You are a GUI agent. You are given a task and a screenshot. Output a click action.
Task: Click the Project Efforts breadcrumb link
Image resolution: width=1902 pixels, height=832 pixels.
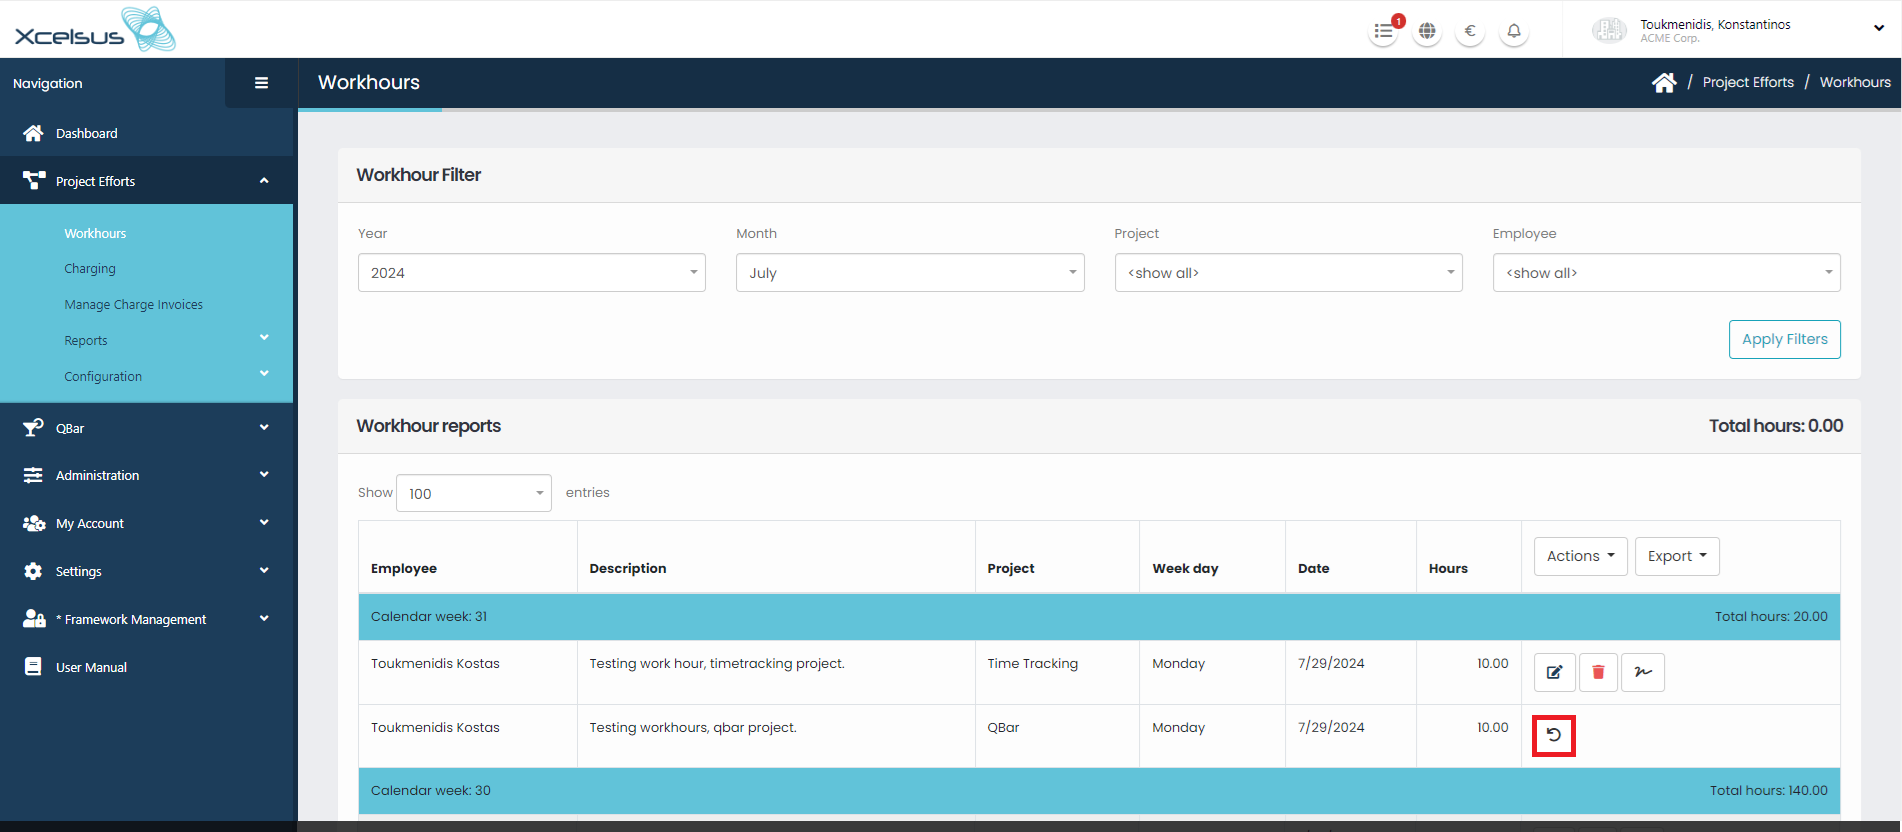[x=1748, y=83]
